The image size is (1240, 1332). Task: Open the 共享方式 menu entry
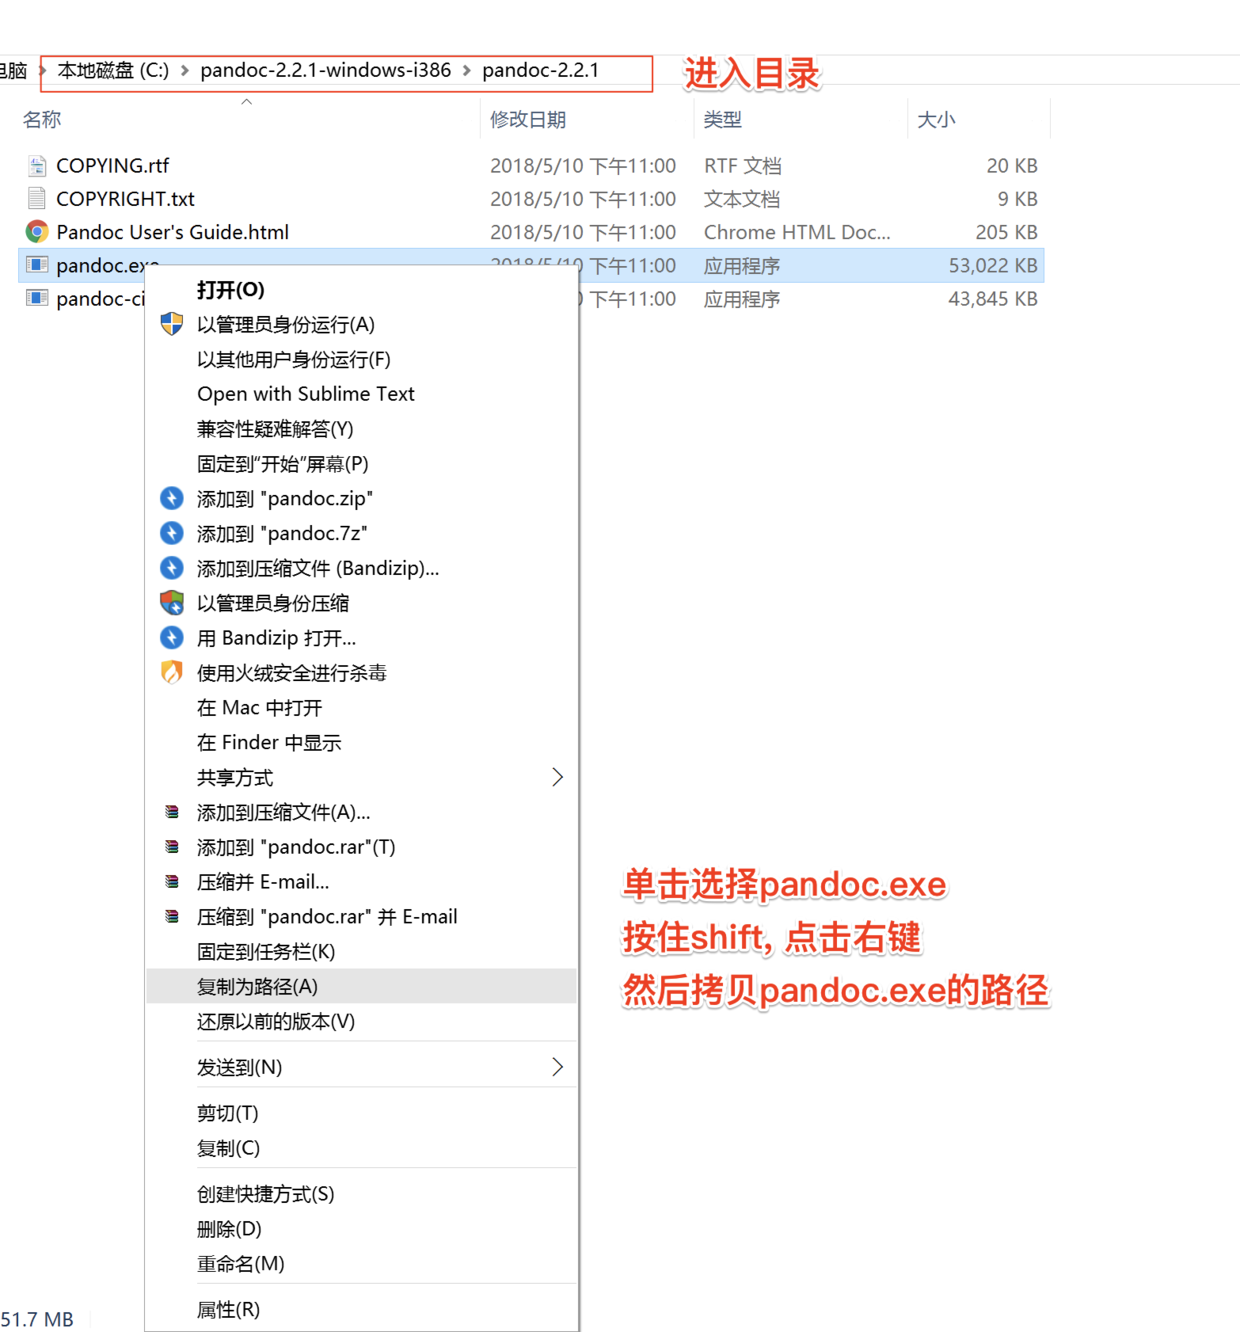point(361,777)
